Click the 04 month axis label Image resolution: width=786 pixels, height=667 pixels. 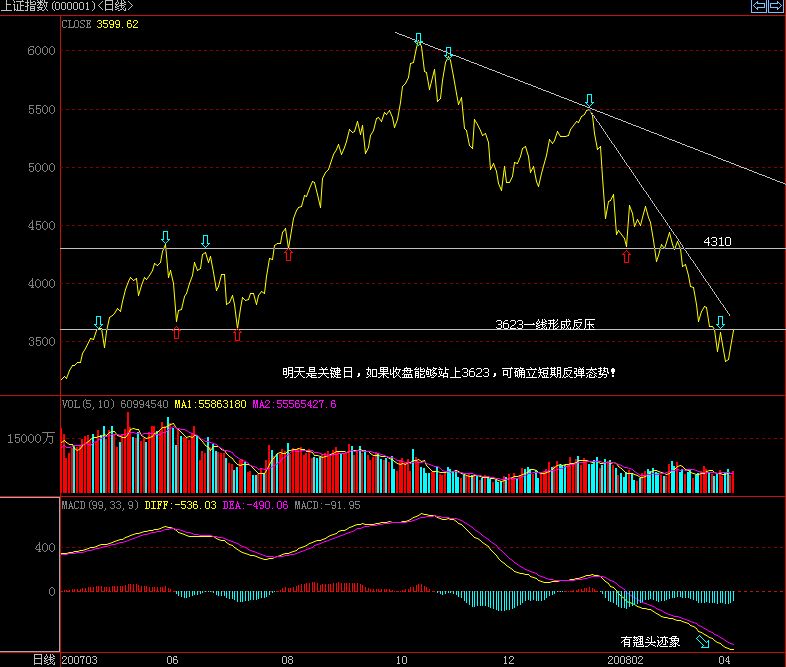(x=724, y=660)
